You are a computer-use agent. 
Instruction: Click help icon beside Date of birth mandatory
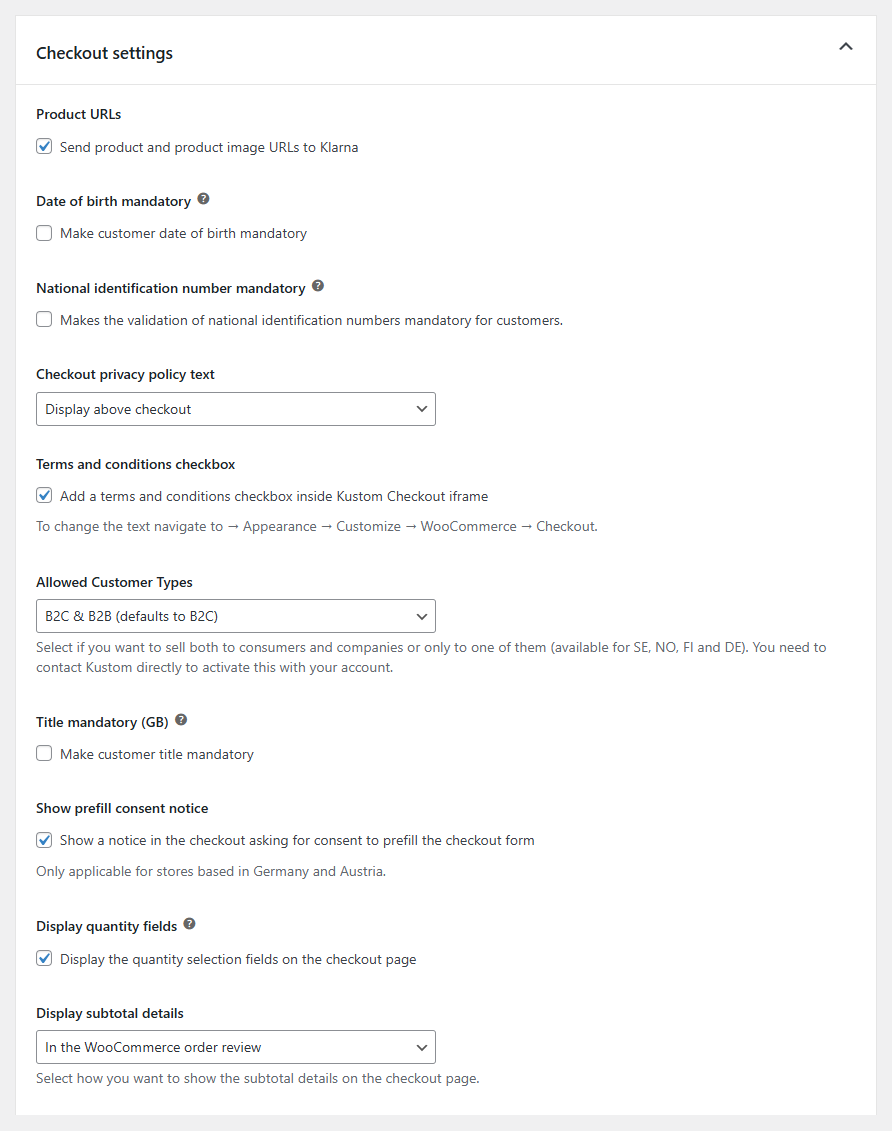pos(204,199)
